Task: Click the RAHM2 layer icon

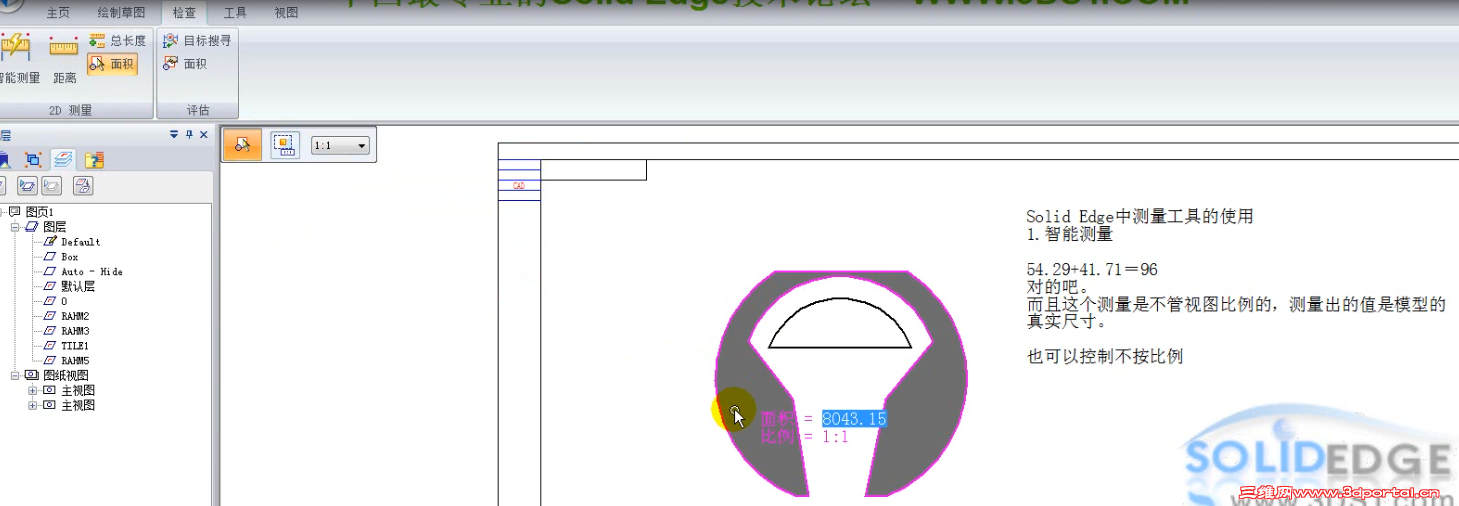Action: point(51,316)
